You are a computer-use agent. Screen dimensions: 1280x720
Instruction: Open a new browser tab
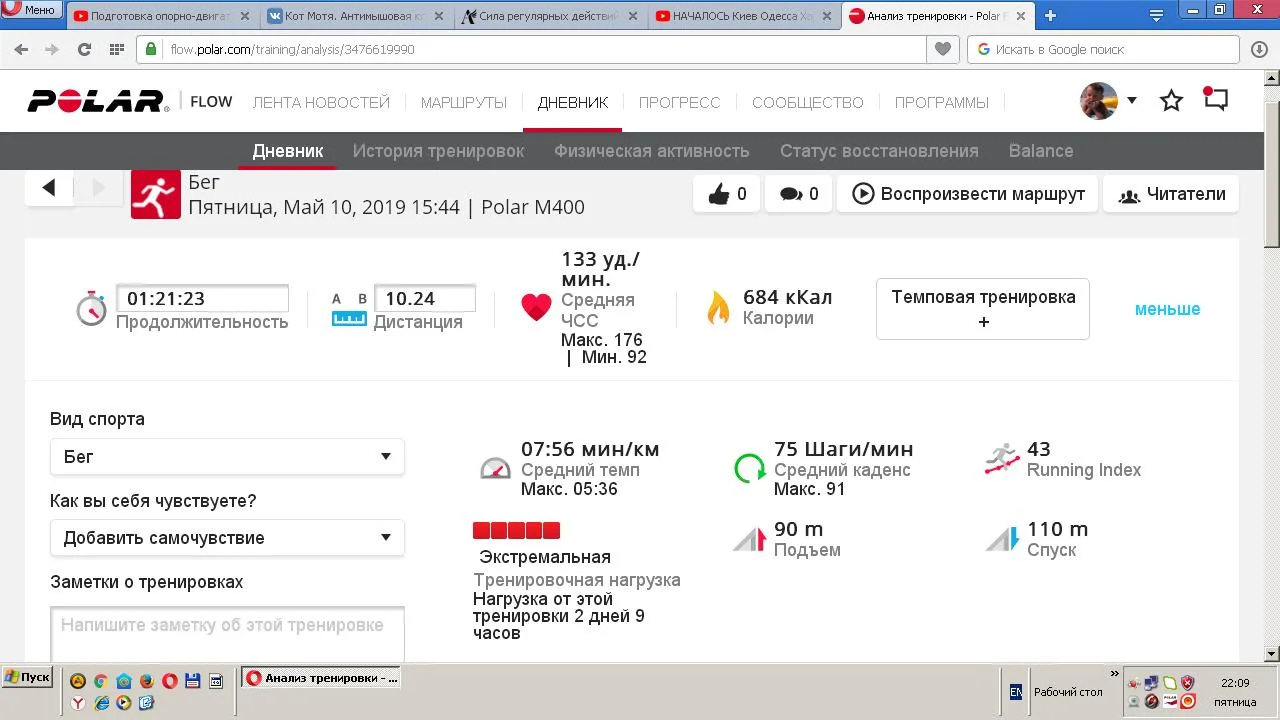[1050, 15]
